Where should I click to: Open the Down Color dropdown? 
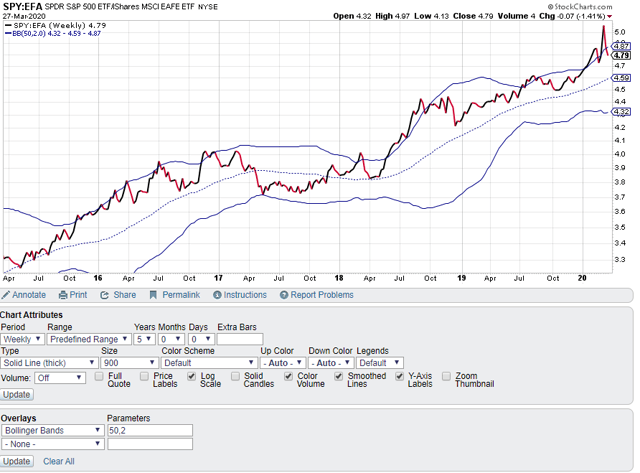pos(331,363)
